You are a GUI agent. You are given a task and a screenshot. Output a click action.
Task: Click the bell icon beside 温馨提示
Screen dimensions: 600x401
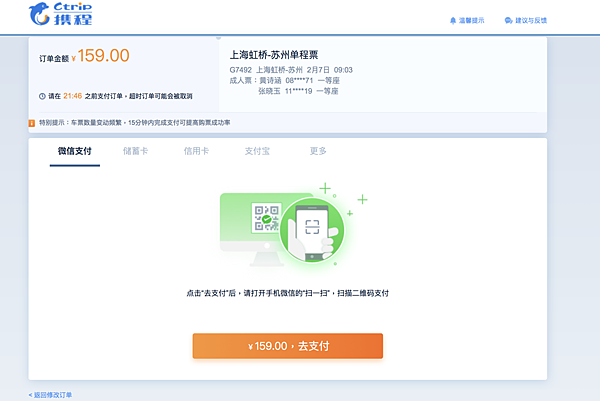453,20
